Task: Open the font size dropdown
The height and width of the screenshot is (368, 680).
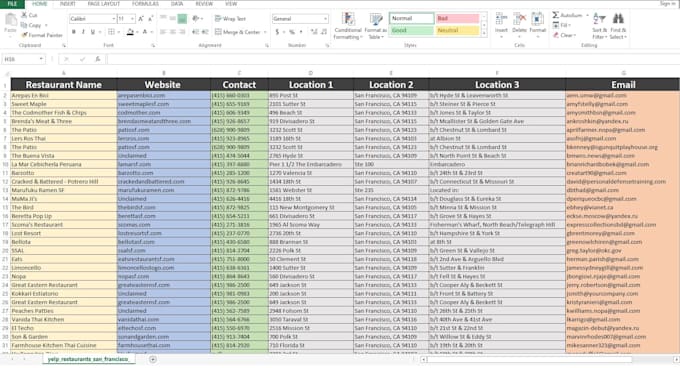Action: click(x=132, y=19)
